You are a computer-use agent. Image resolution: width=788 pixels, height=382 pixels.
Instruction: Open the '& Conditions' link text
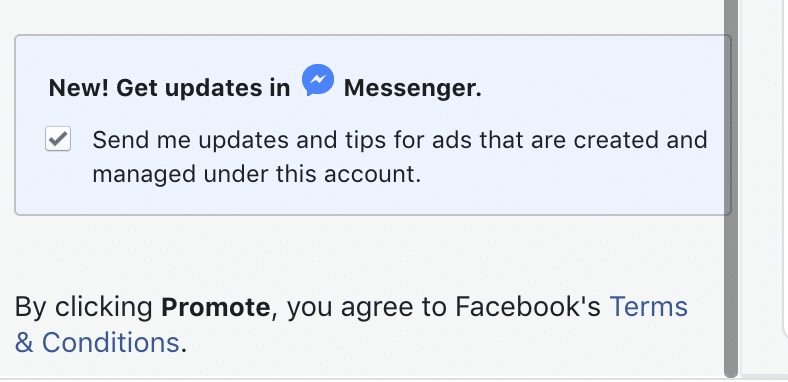pyautogui.click(x=97, y=342)
